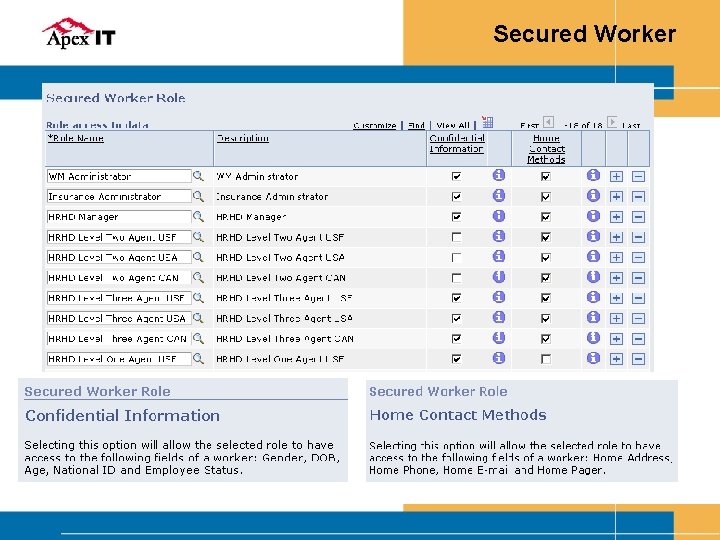Click into the WM Administrator role name field

[x=119, y=176]
